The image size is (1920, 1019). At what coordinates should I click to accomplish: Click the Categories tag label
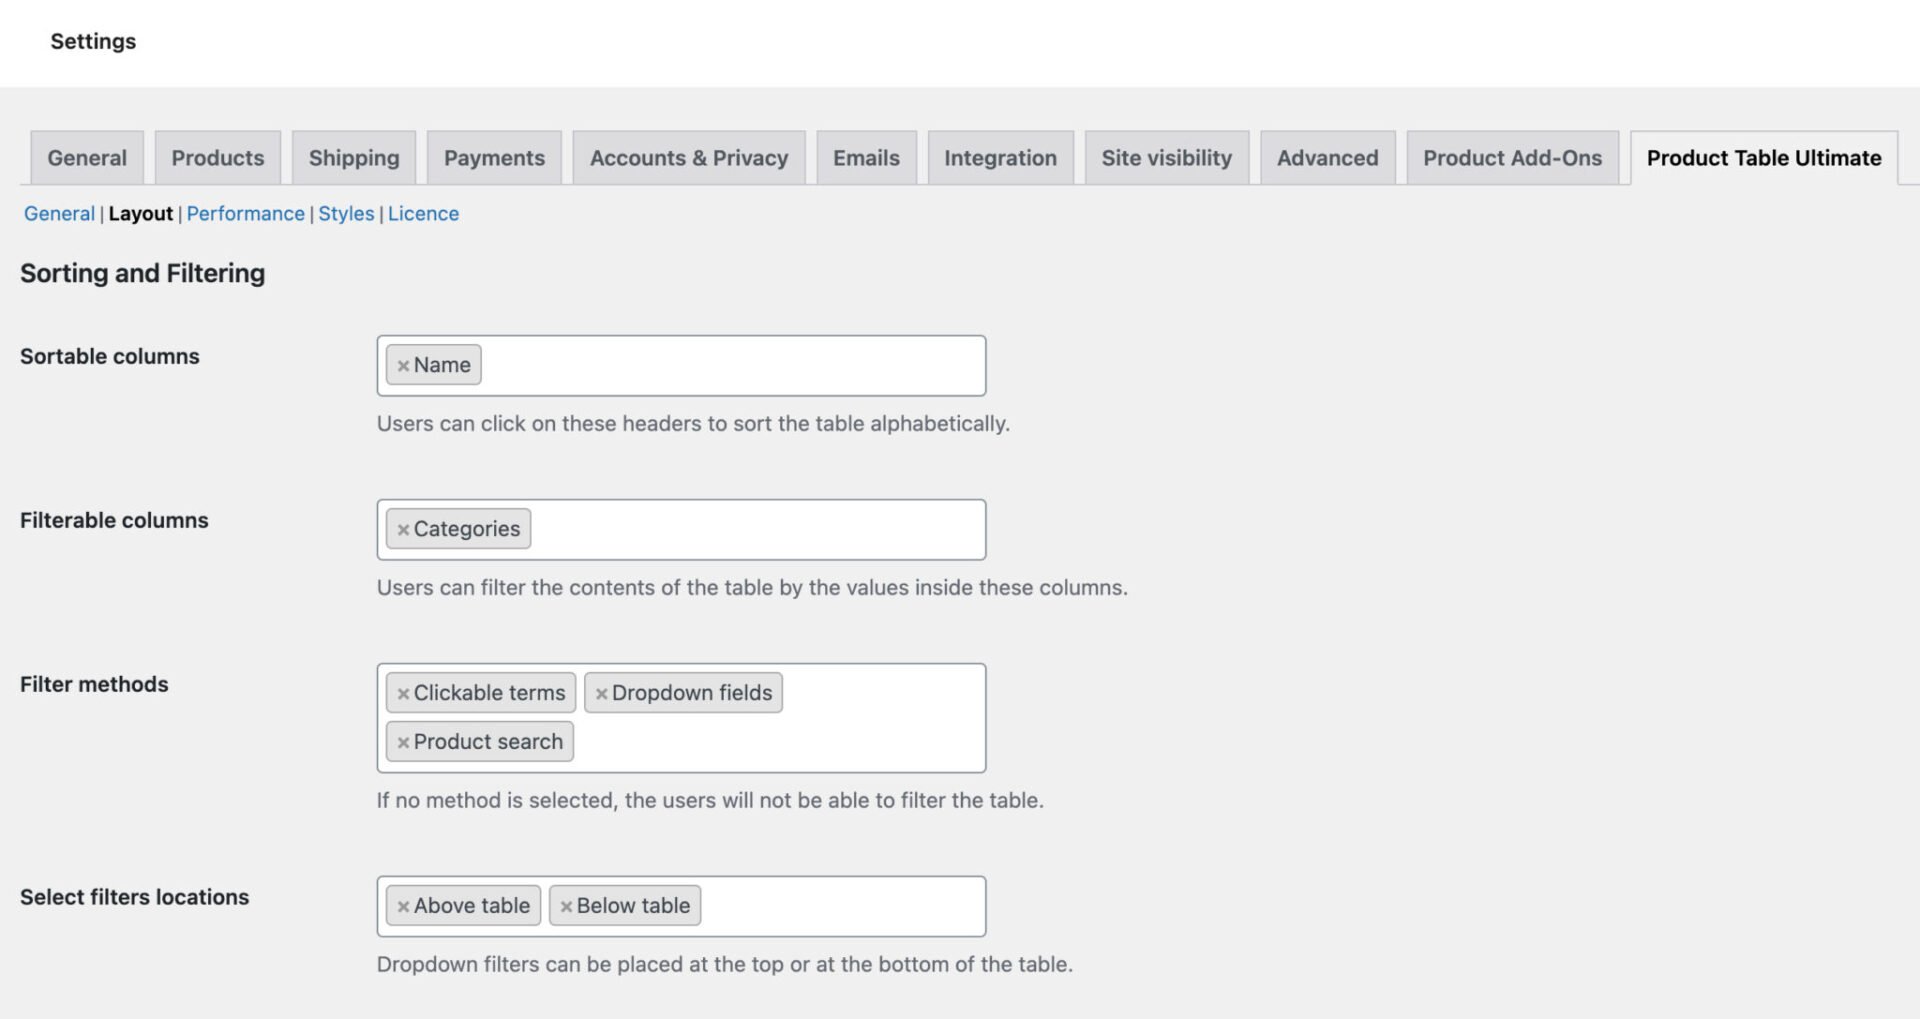point(467,529)
